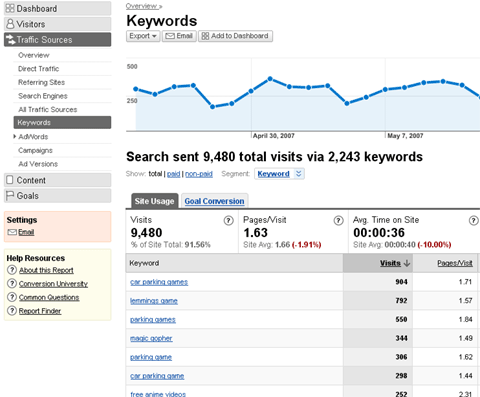Image resolution: width=480 pixels, height=397 pixels.
Task: Open the car parking games keyword link
Action: click(x=159, y=282)
